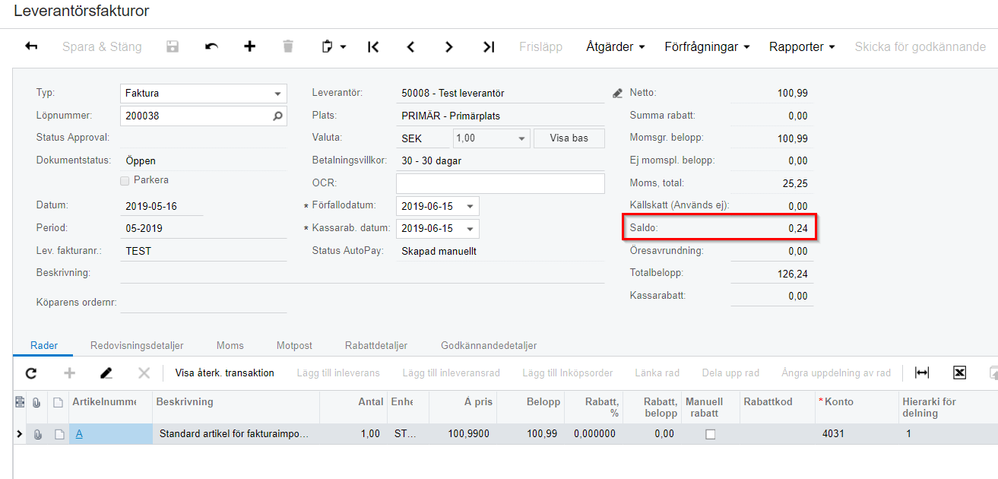Click the Beskrivning cell Standard artikel
This screenshot has width=998, height=479.
(235, 434)
